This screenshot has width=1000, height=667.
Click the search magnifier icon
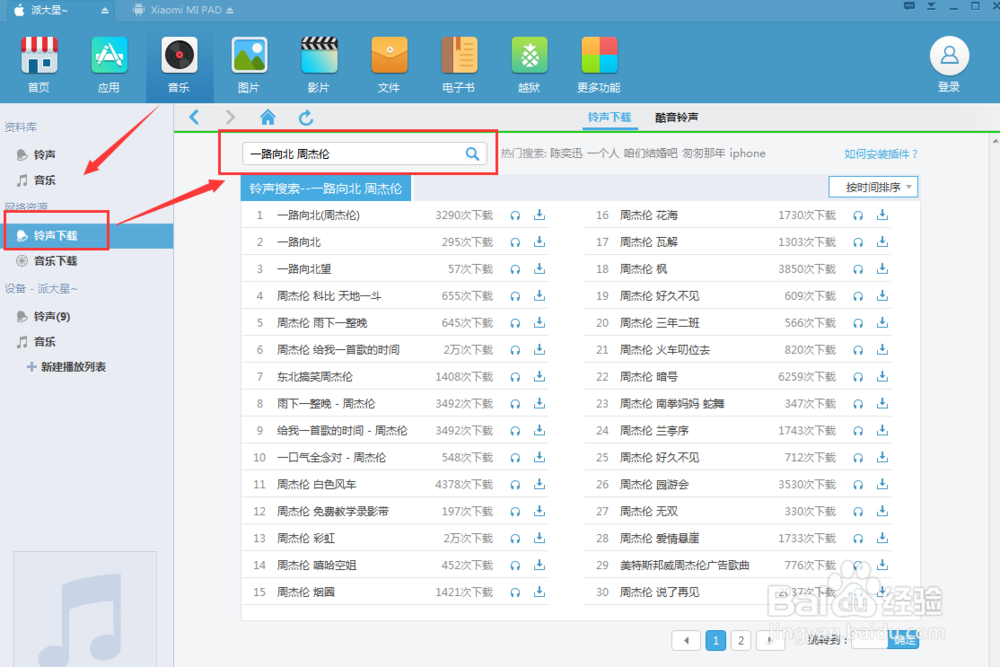click(x=473, y=154)
